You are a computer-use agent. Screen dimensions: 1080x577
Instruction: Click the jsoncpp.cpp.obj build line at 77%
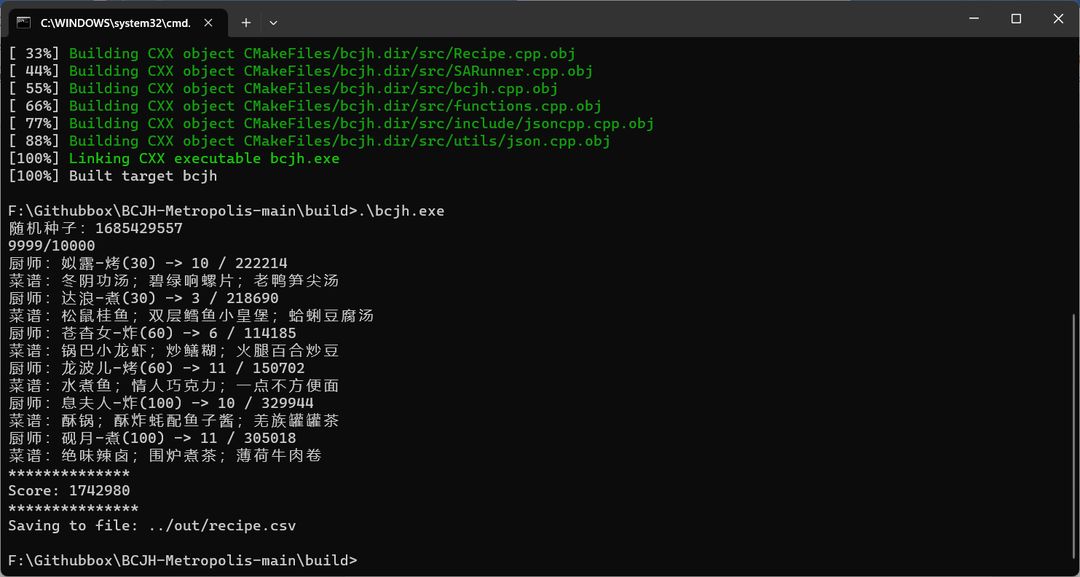[x=331, y=123]
